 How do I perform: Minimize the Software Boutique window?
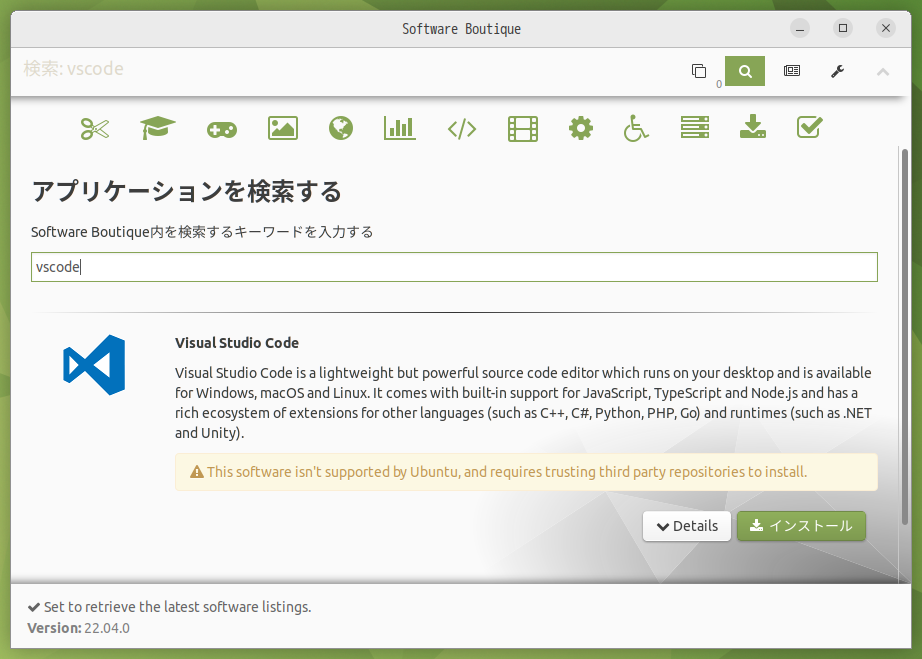click(x=800, y=28)
